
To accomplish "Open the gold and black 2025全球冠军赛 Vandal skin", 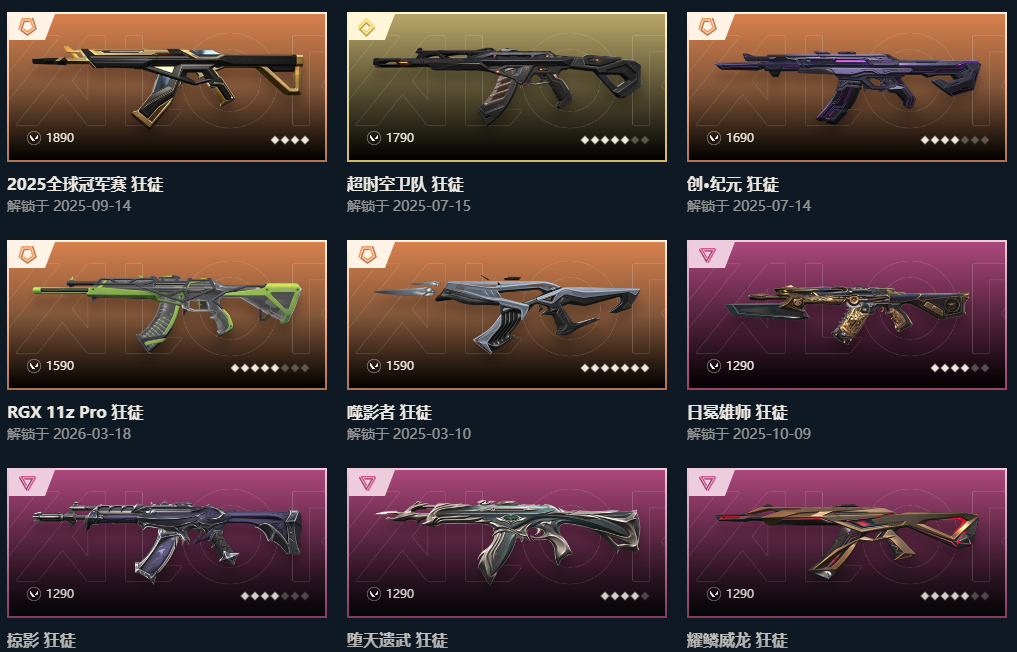I will coord(167,83).
